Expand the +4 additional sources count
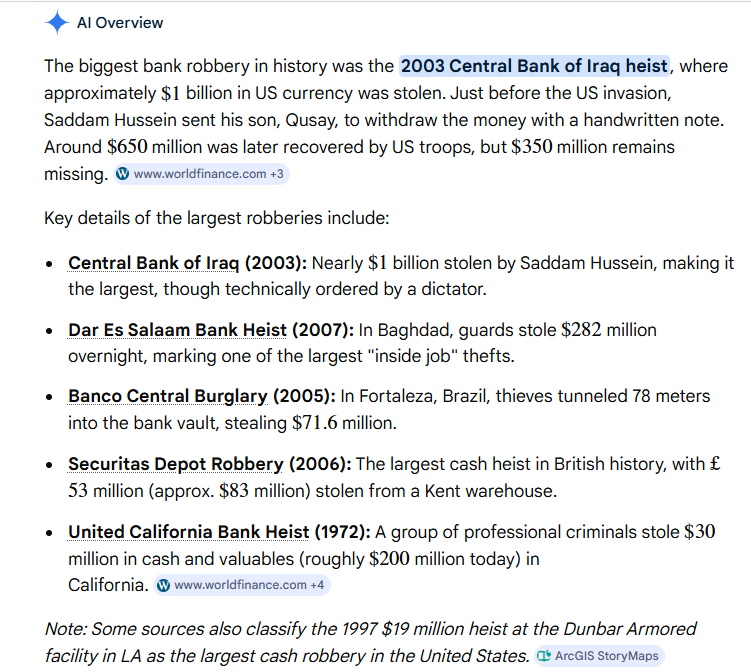Screen dimensions: 751x672 (x=317, y=585)
